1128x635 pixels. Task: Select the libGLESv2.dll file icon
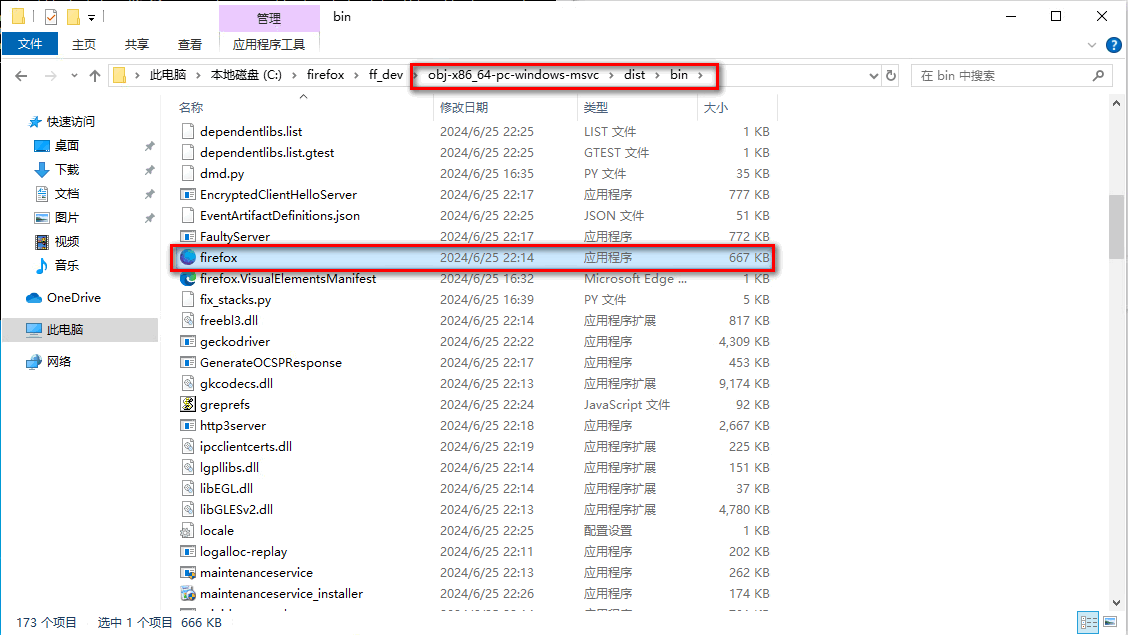[188, 509]
